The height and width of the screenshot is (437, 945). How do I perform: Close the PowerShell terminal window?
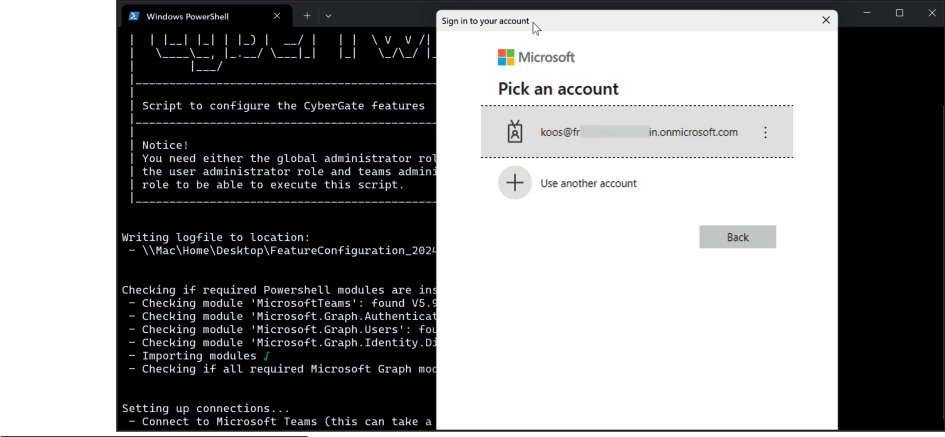pos(932,13)
